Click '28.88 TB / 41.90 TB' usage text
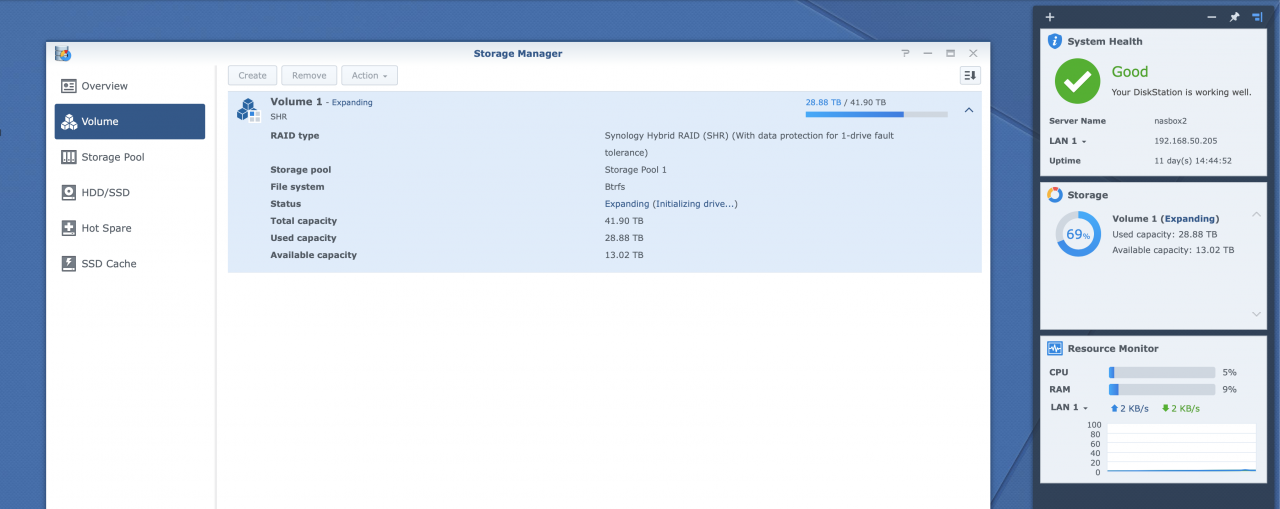The height and width of the screenshot is (509, 1280). (x=846, y=102)
